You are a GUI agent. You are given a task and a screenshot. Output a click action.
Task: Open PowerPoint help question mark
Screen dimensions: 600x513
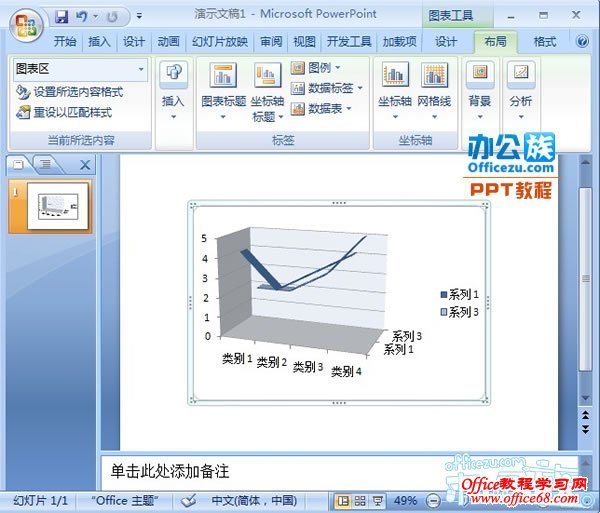pos(582,41)
